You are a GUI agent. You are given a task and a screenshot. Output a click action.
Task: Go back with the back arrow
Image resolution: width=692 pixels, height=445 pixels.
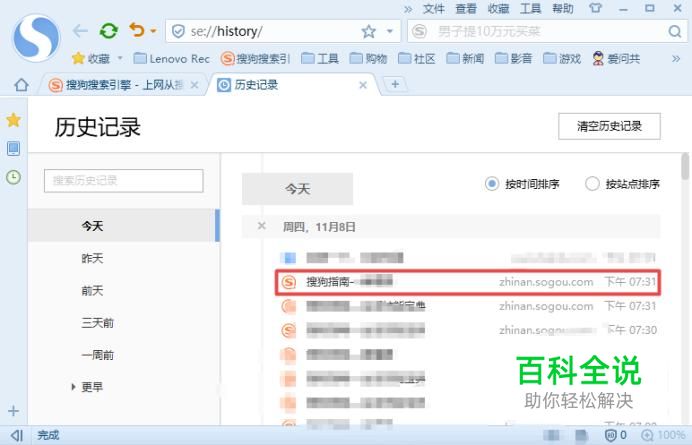click(80, 31)
